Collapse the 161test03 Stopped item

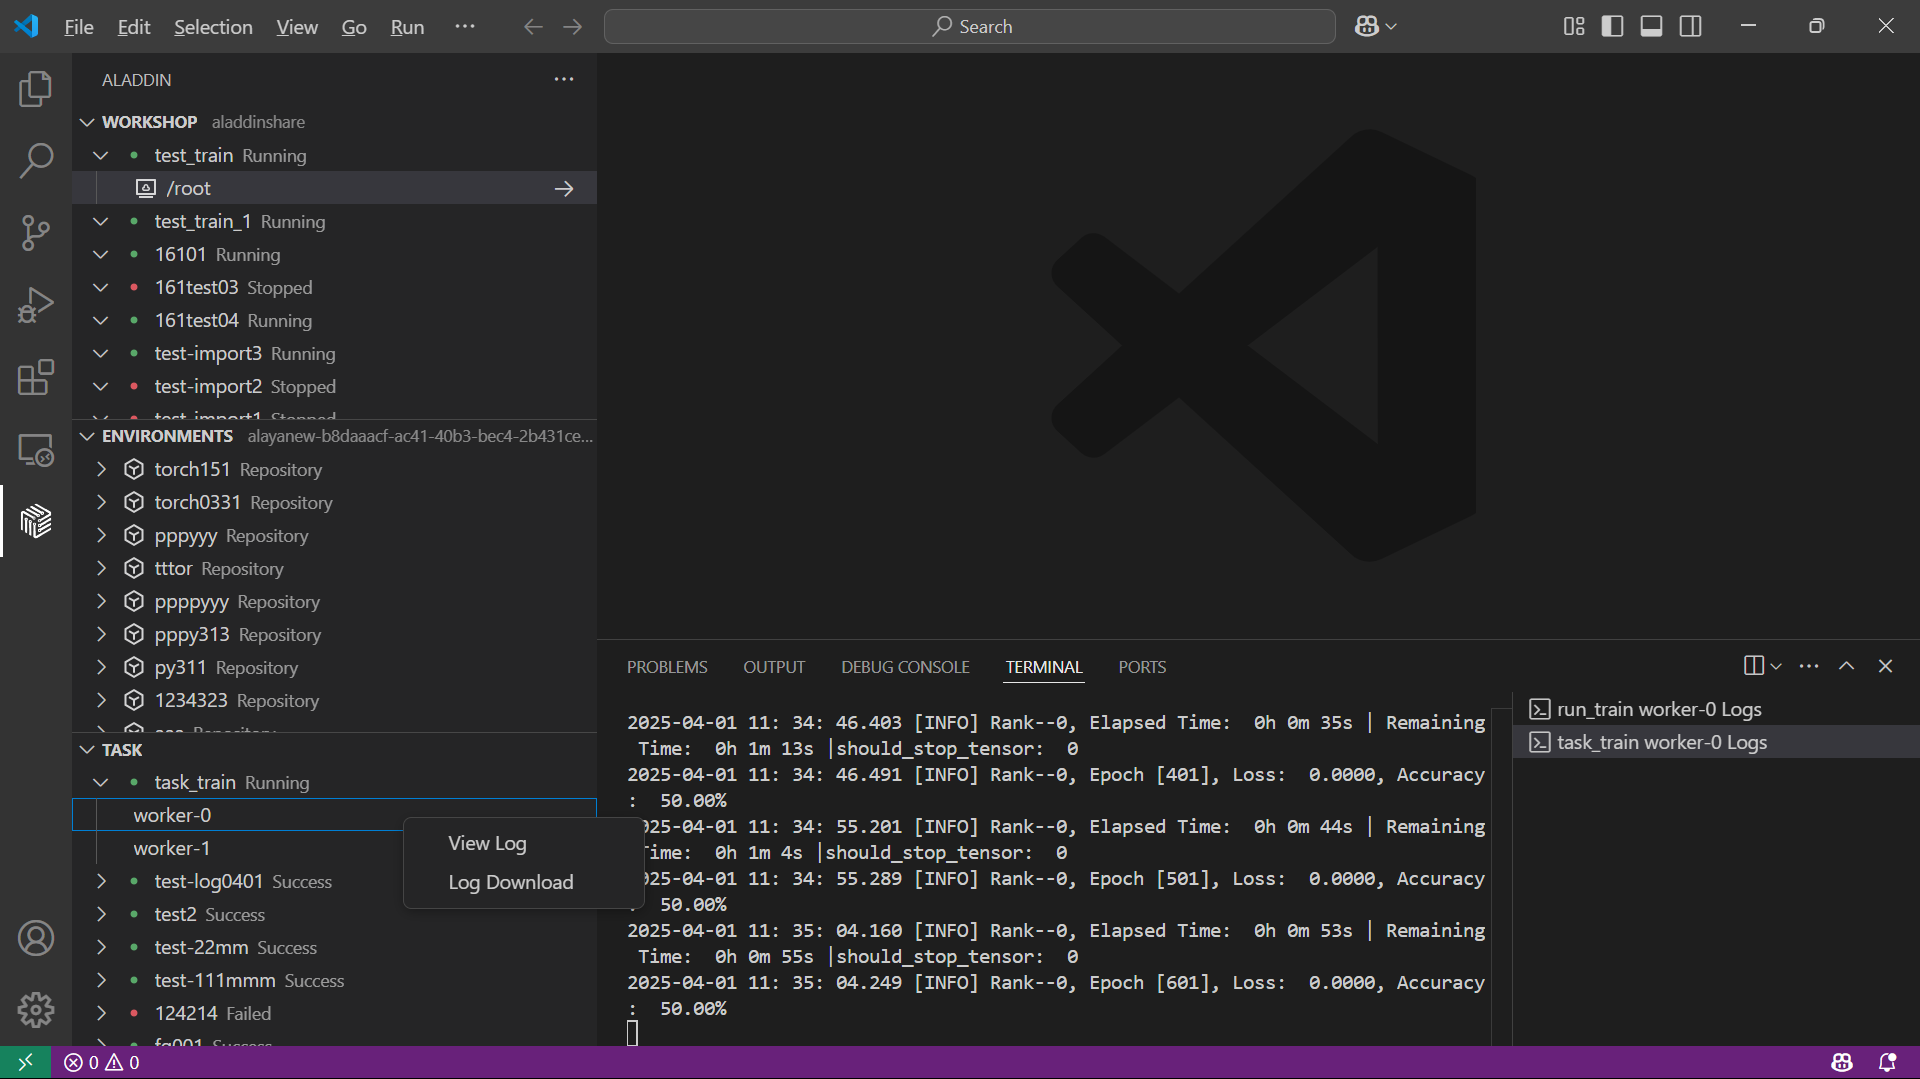101,287
